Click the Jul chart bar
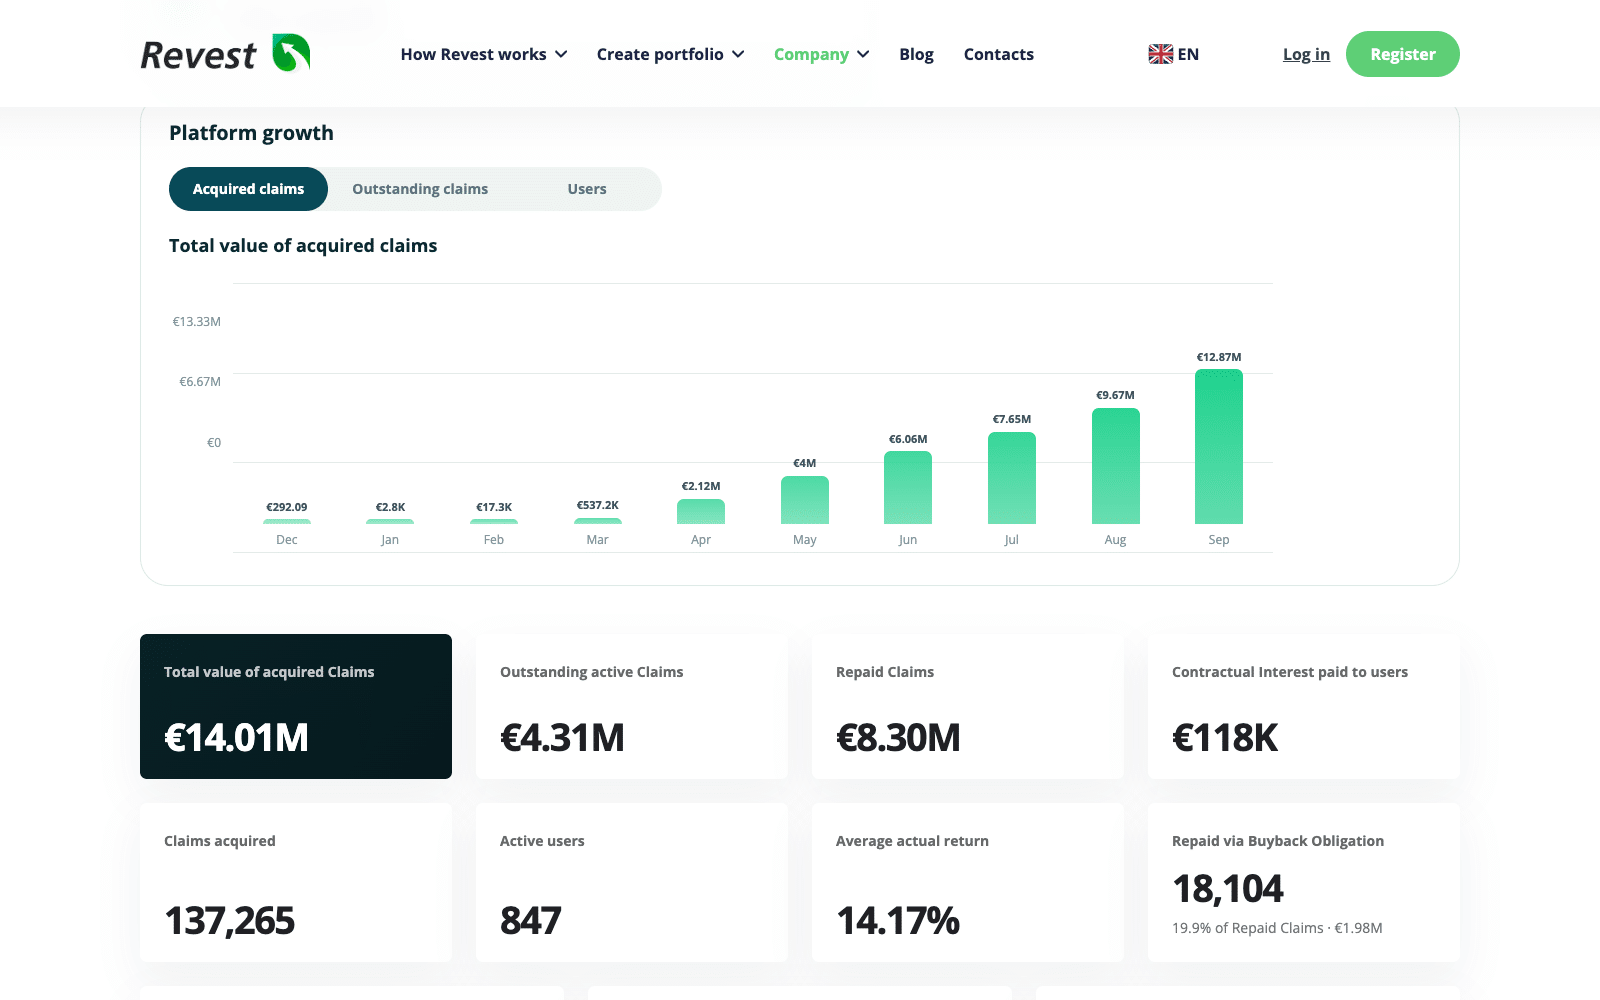The image size is (1600, 1000). pyautogui.click(x=1012, y=478)
